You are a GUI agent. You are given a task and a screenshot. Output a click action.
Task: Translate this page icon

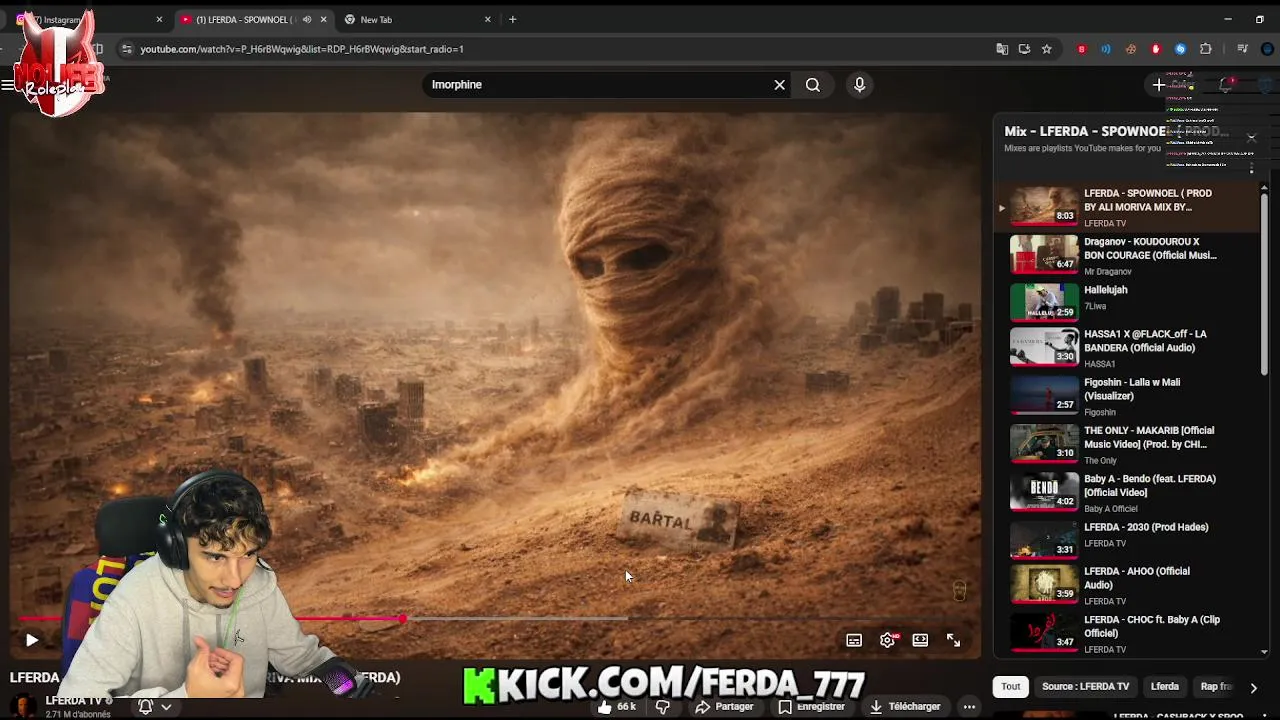[x=1002, y=49]
